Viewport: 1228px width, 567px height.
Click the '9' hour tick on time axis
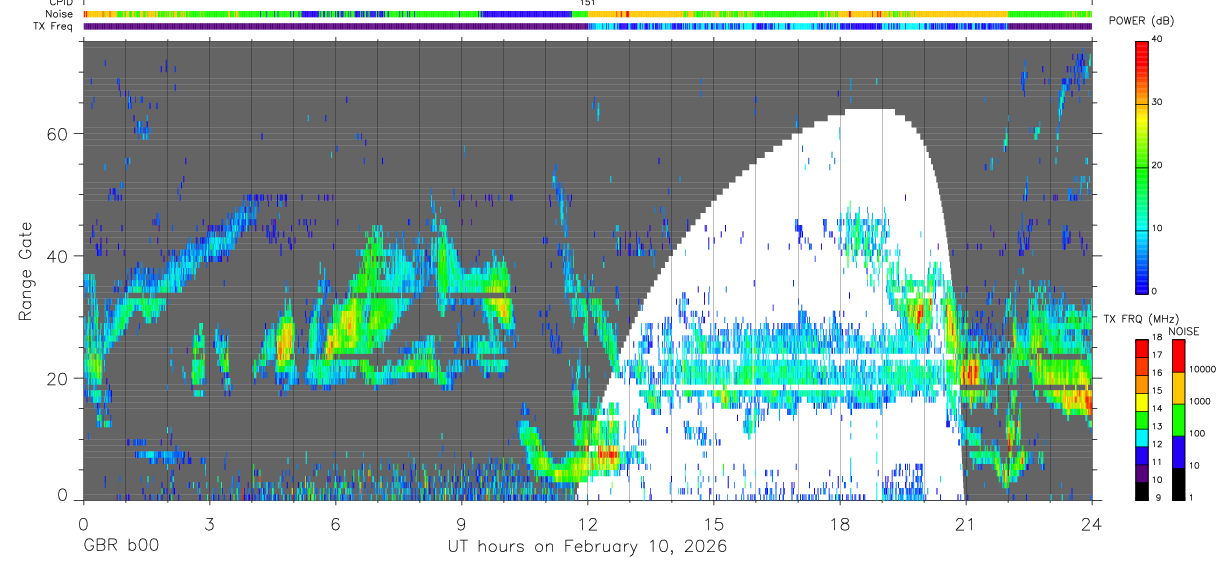[461, 523]
